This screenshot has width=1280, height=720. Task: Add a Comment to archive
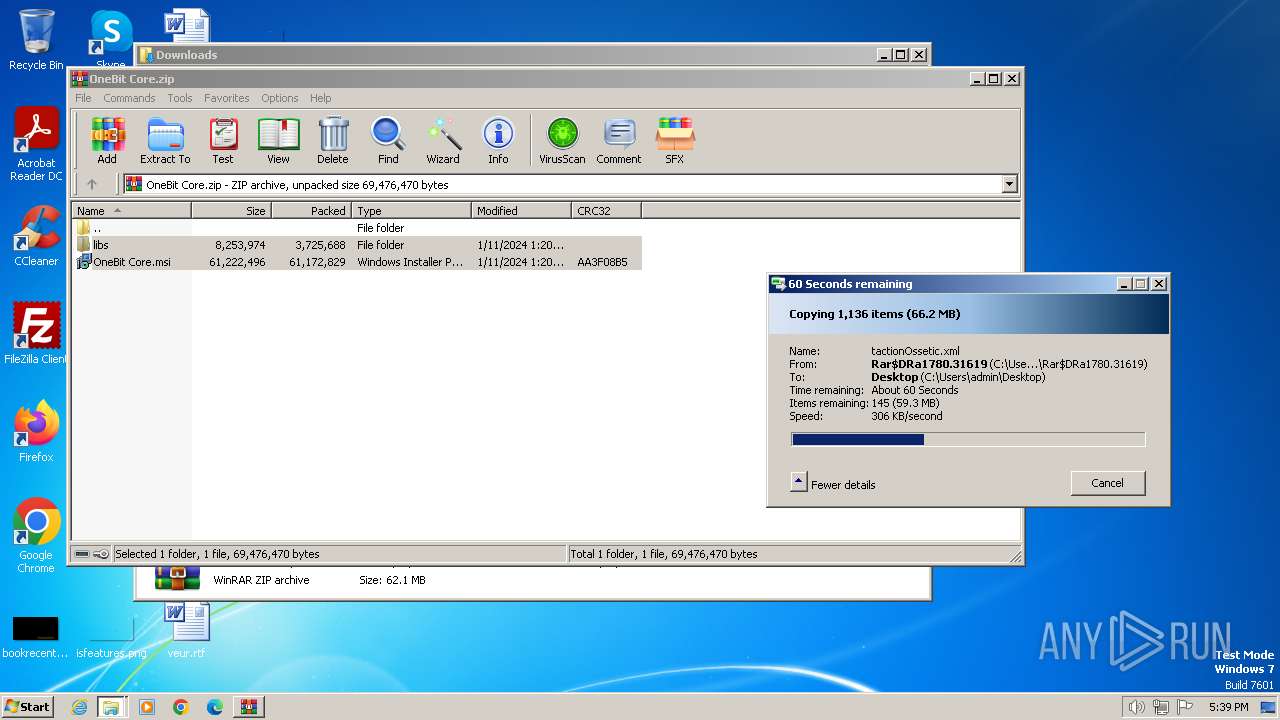pos(619,140)
